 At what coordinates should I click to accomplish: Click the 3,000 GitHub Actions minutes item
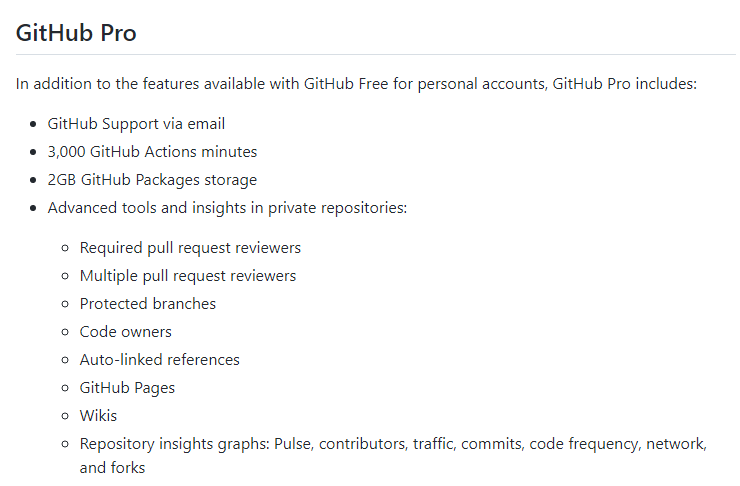(152, 152)
